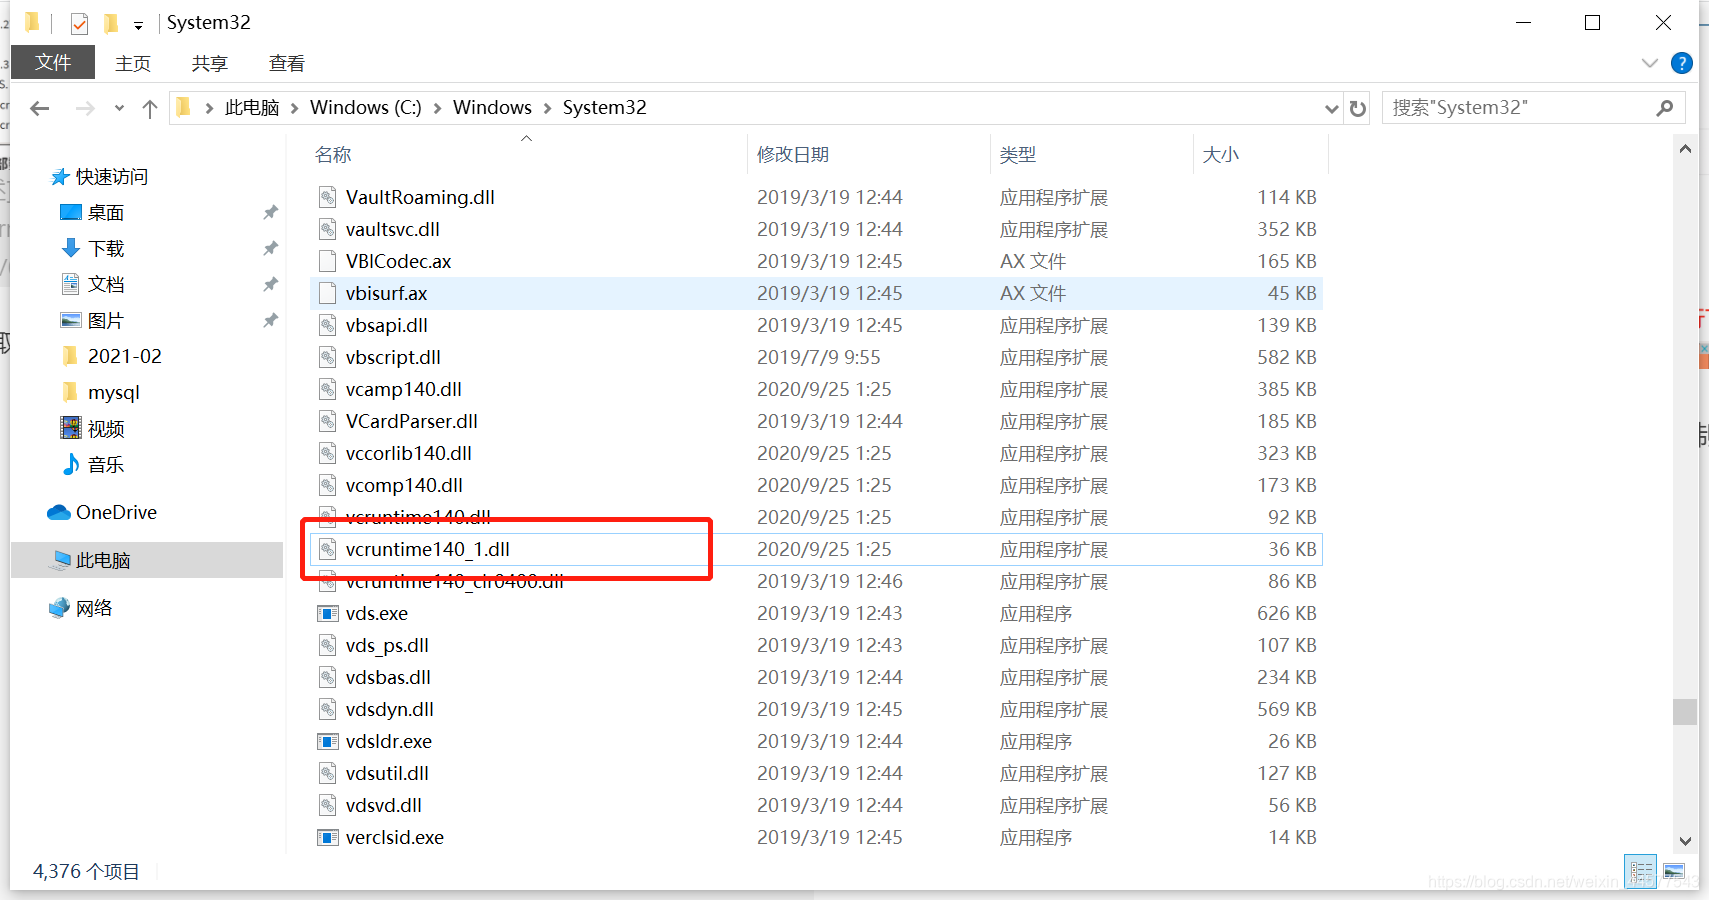Switch to the 主页 ribbon tab

click(x=133, y=63)
